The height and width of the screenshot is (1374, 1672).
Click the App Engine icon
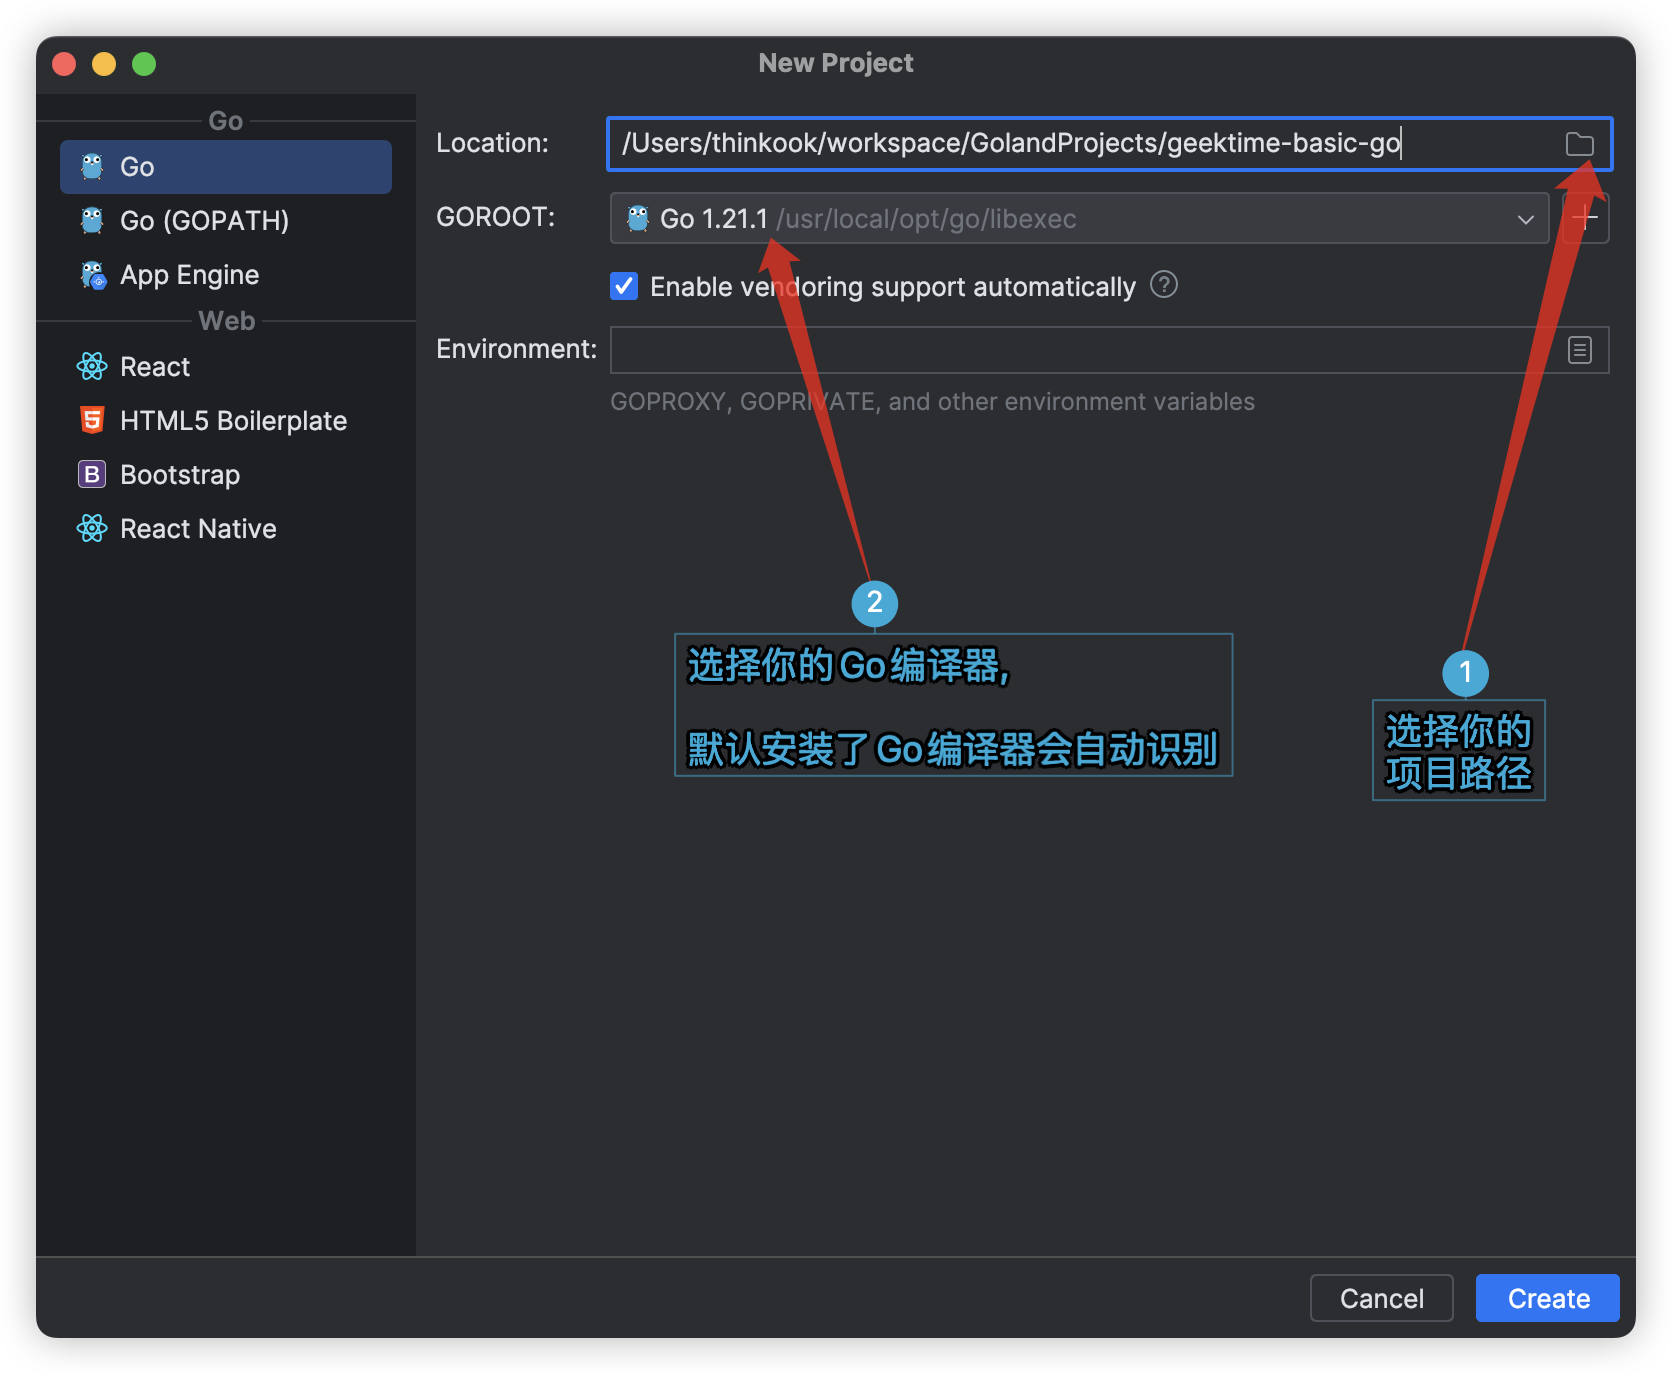[x=93, y=275]
